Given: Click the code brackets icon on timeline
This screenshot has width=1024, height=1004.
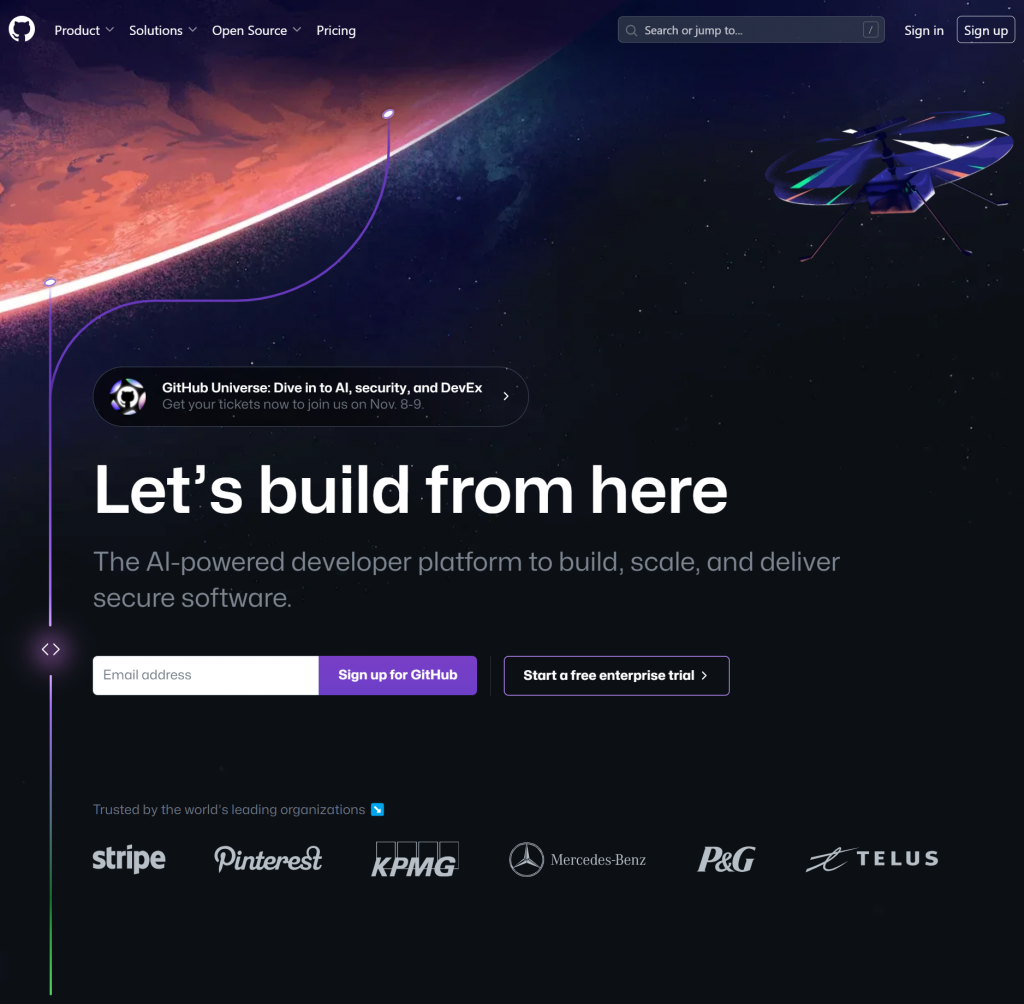Looking at the screenshot, I should (x=50, y=649).
